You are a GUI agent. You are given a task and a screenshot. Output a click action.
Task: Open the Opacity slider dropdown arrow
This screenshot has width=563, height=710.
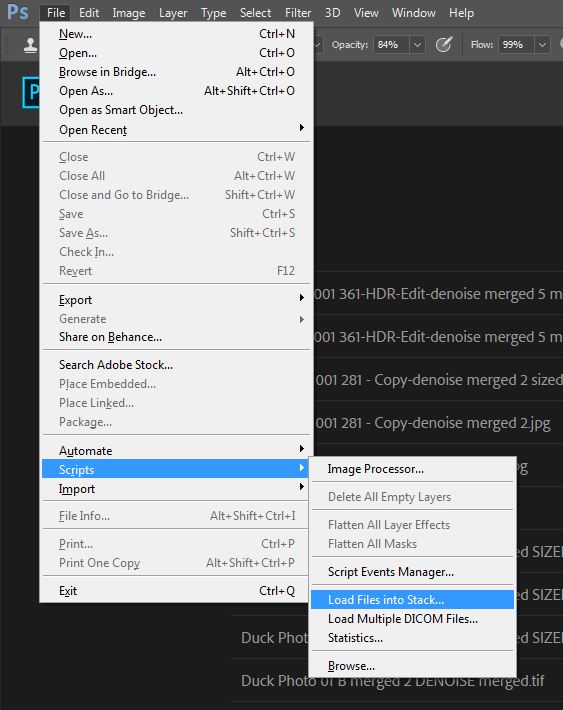click(417, 45)
